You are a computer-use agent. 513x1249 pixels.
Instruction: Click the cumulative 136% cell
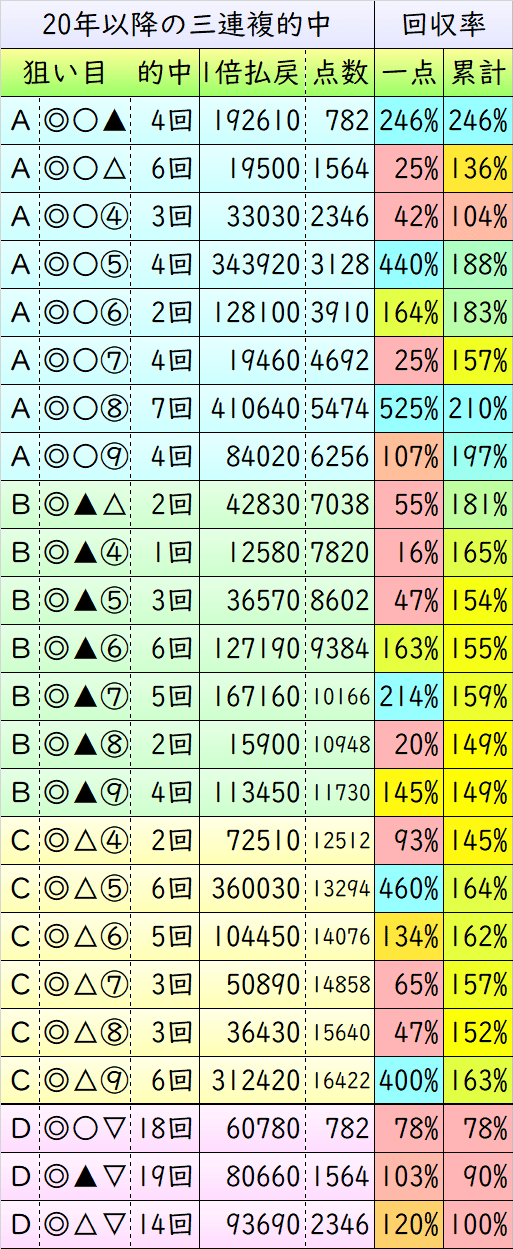click(x=478, y=169)
